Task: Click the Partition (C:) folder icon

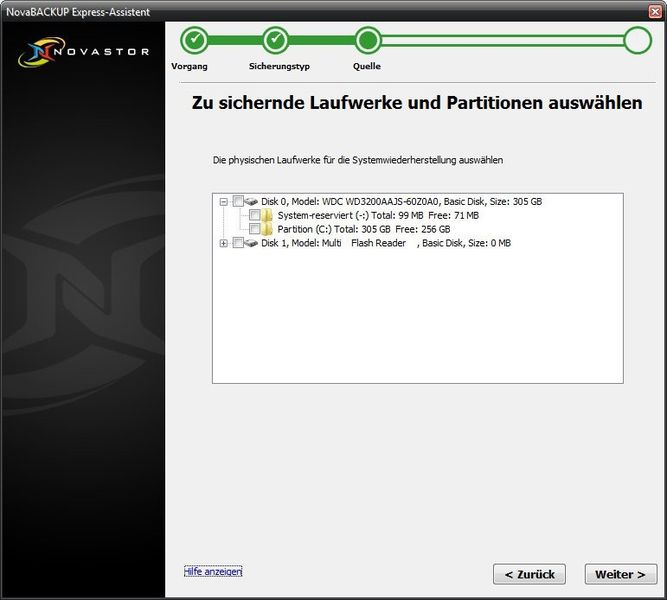Action: click(x=267, y=229)
